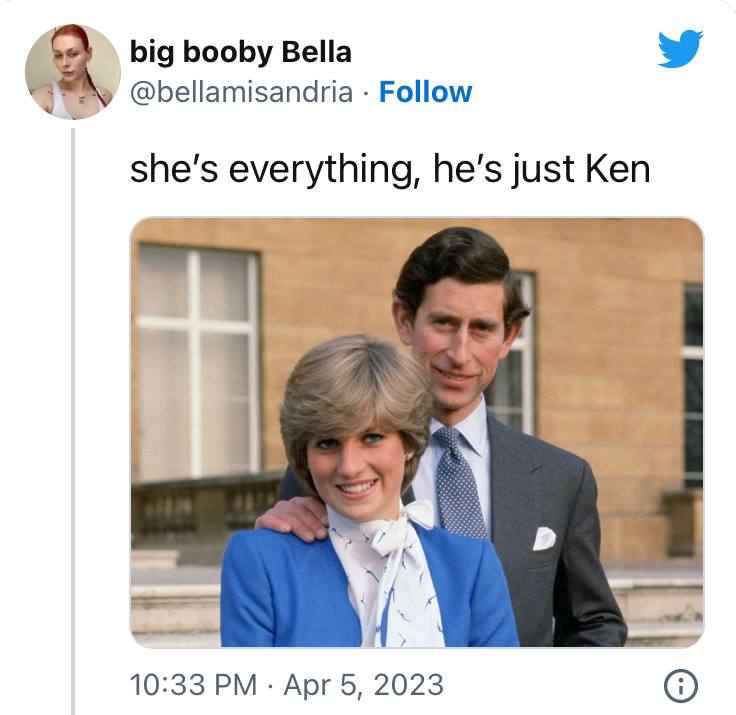Click the Twitter bird logo
Viewport: 736px width, 715px height.
tap(680, 49)
